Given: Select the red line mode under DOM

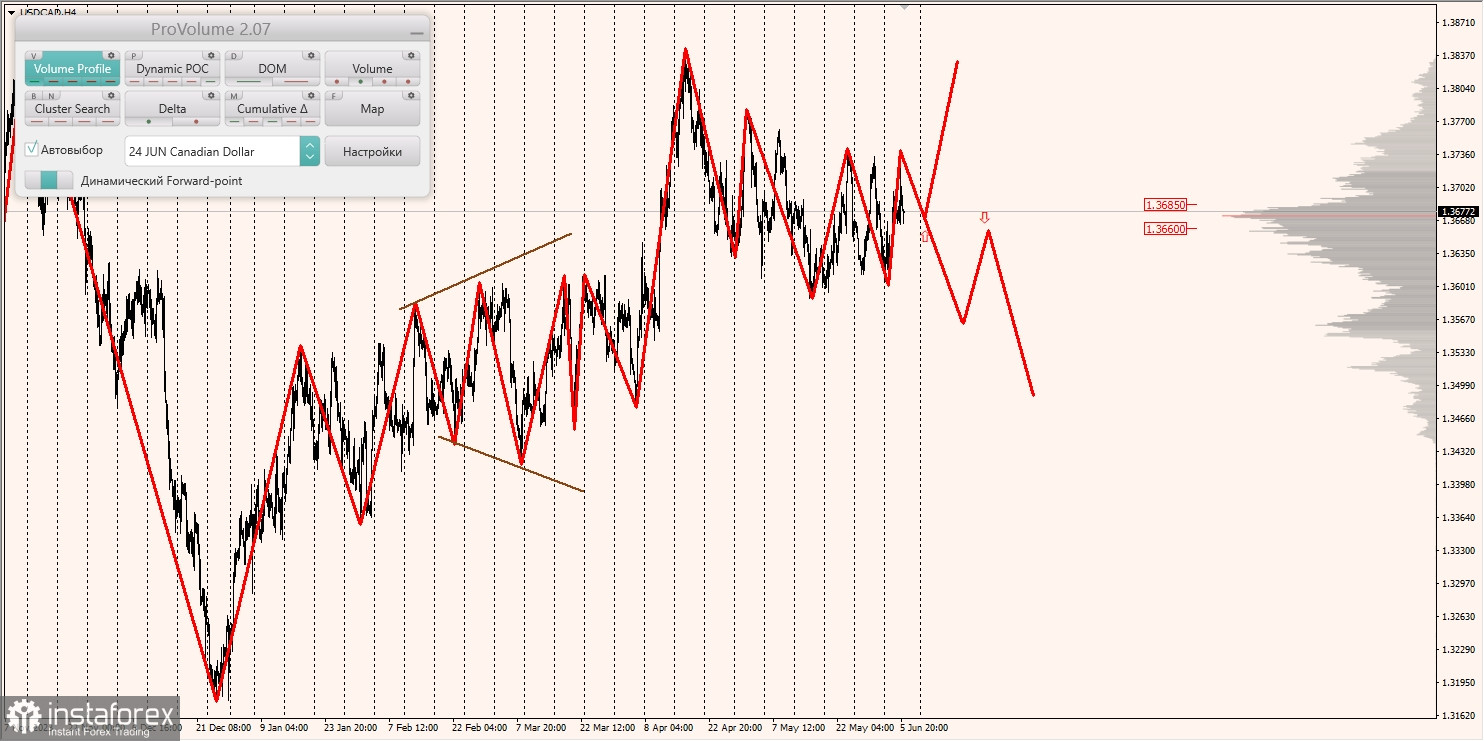Looking at the screenshot, I should click(x=296, y=81).
